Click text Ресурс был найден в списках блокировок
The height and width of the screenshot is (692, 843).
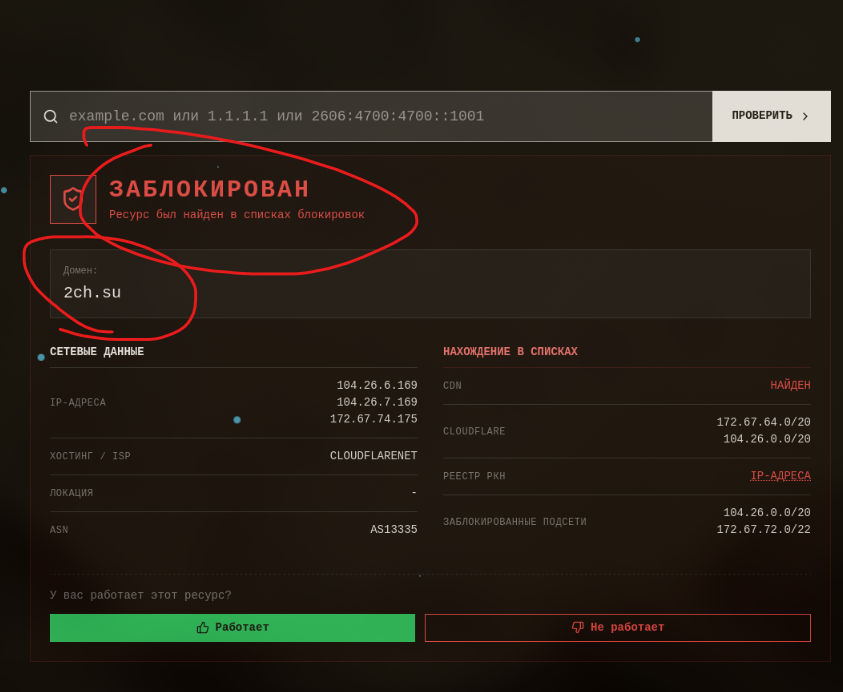tap(237, 215)
